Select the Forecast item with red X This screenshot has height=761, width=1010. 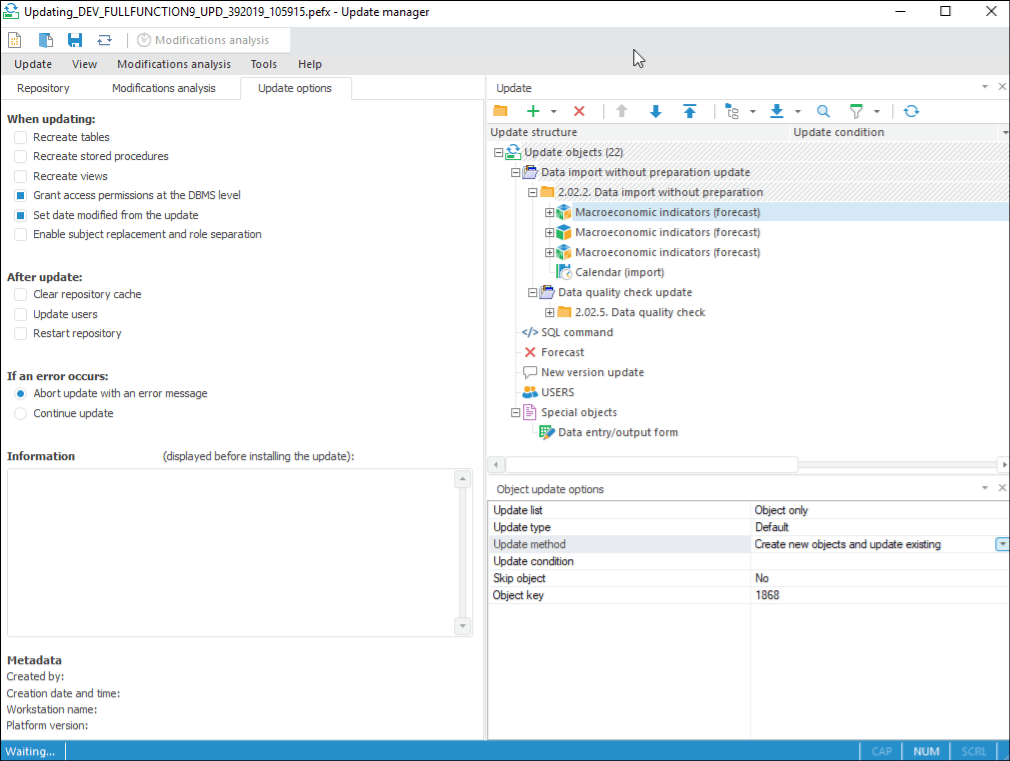[562, 352]
